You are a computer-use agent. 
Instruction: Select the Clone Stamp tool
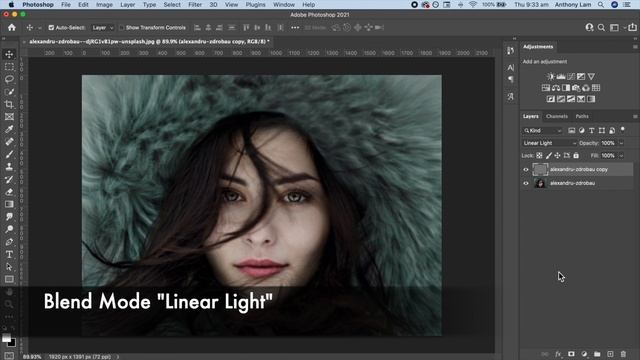9,167
